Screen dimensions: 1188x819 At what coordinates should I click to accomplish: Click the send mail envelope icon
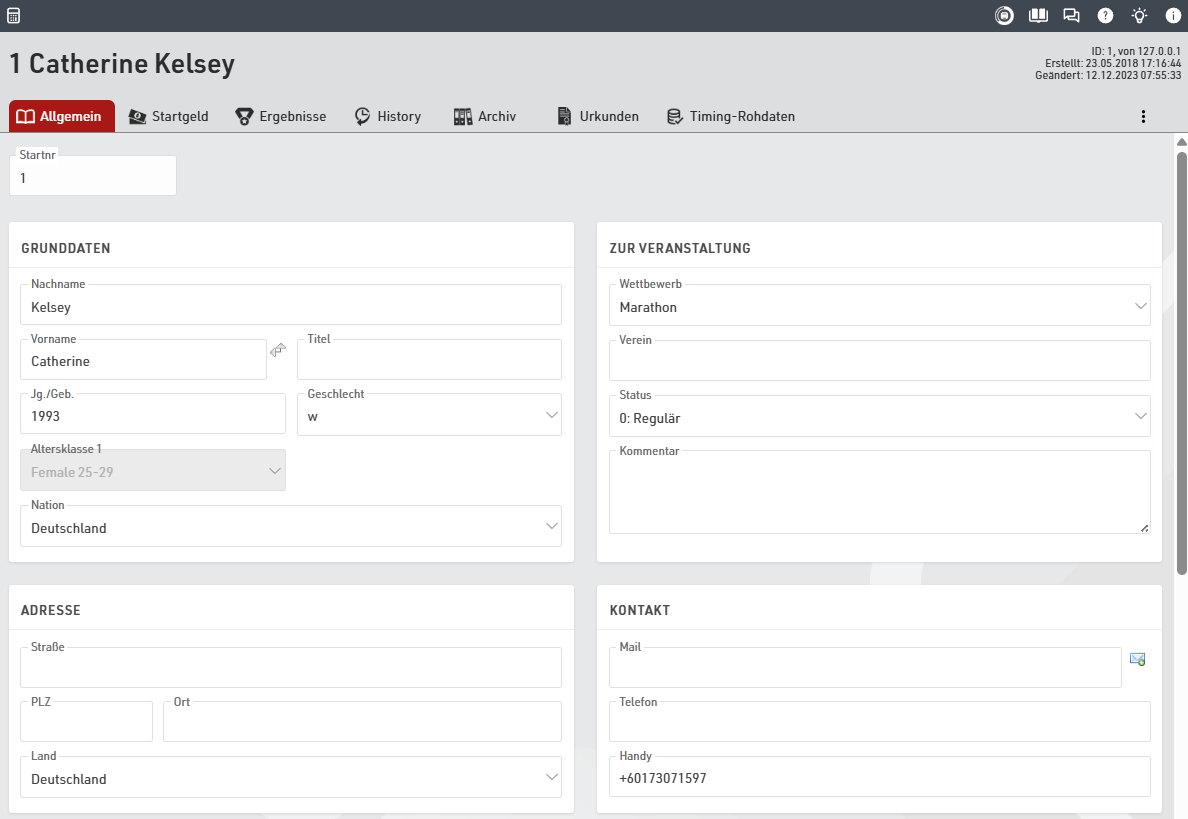[1137, 659]
